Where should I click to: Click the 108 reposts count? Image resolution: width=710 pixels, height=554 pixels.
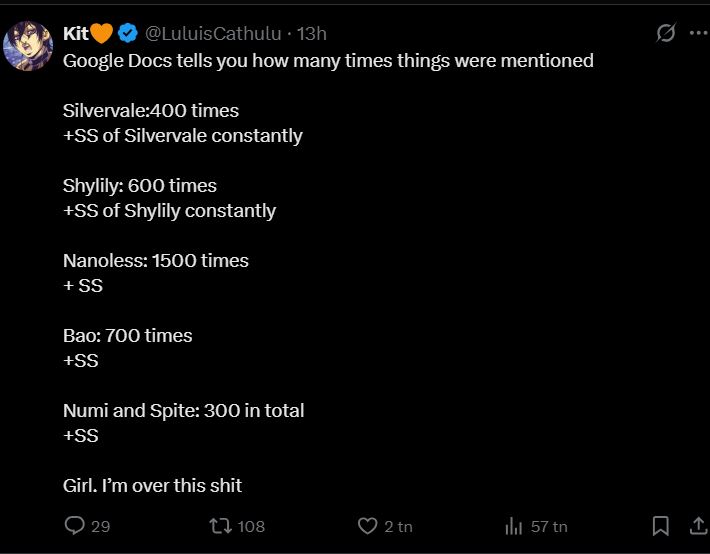pyautogui.click(x=251, y=526)
